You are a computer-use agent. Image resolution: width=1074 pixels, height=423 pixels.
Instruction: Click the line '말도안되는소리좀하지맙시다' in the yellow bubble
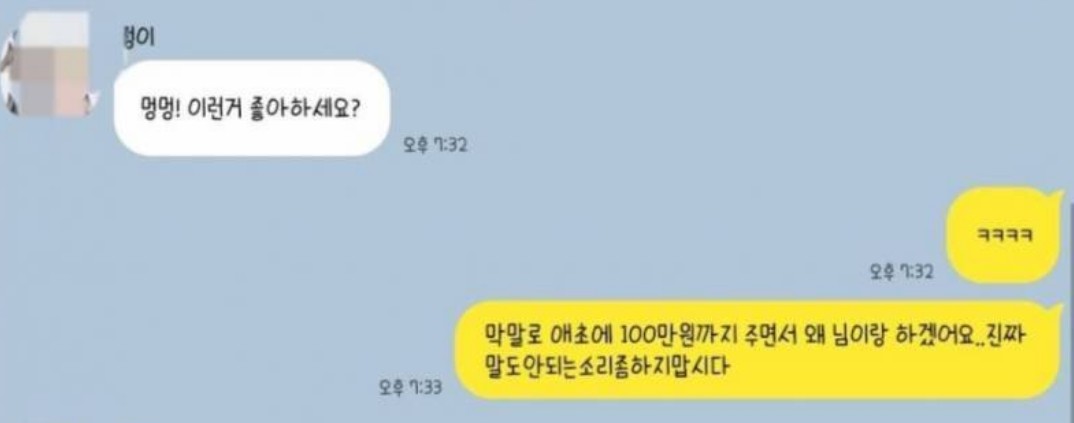pyautogui.click(x=604, y=368)
